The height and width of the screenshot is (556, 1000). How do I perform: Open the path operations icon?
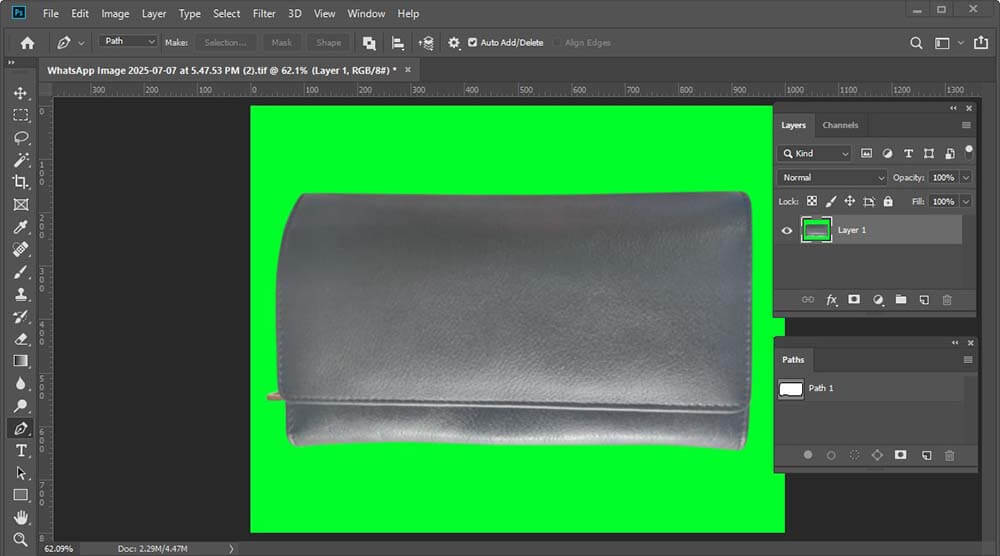tap(369, 43)
